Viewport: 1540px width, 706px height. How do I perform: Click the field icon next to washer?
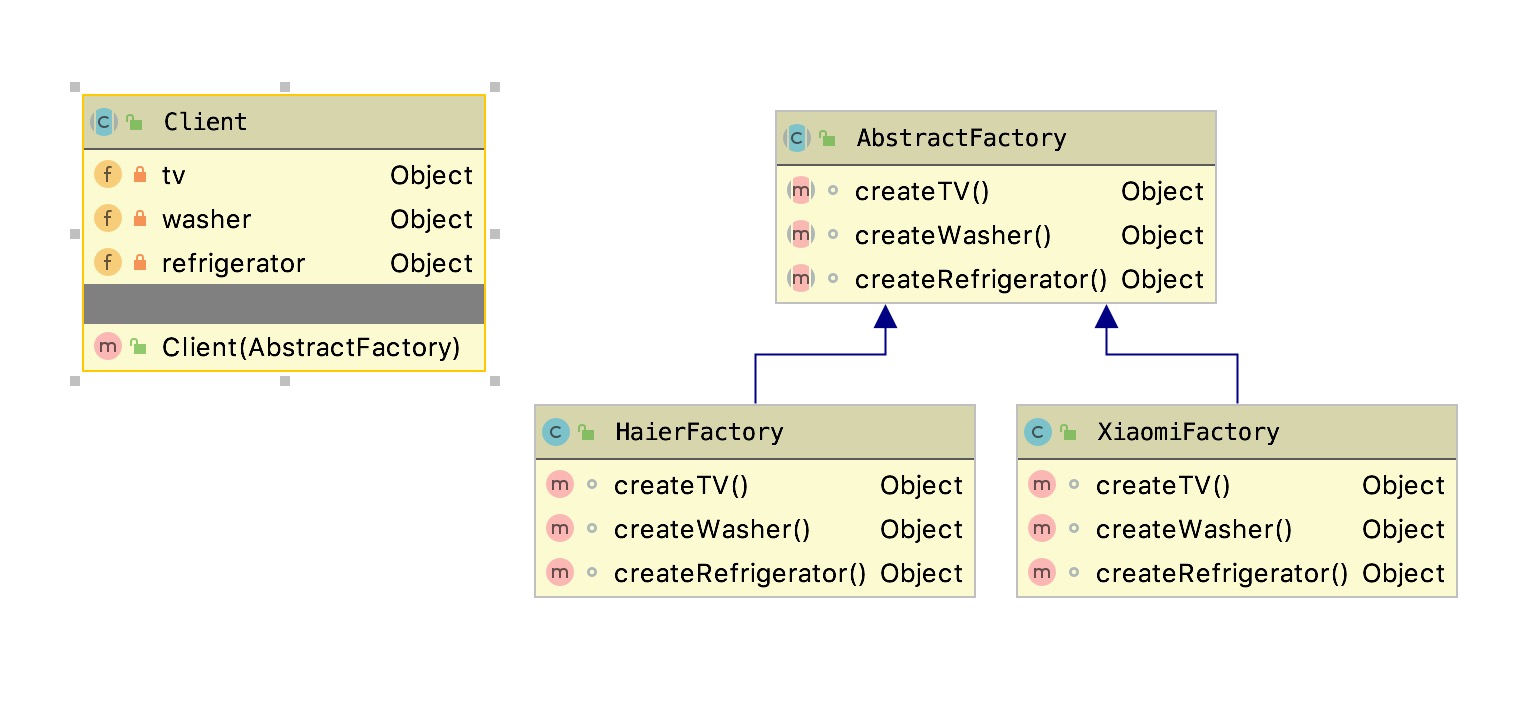(108, 219)
